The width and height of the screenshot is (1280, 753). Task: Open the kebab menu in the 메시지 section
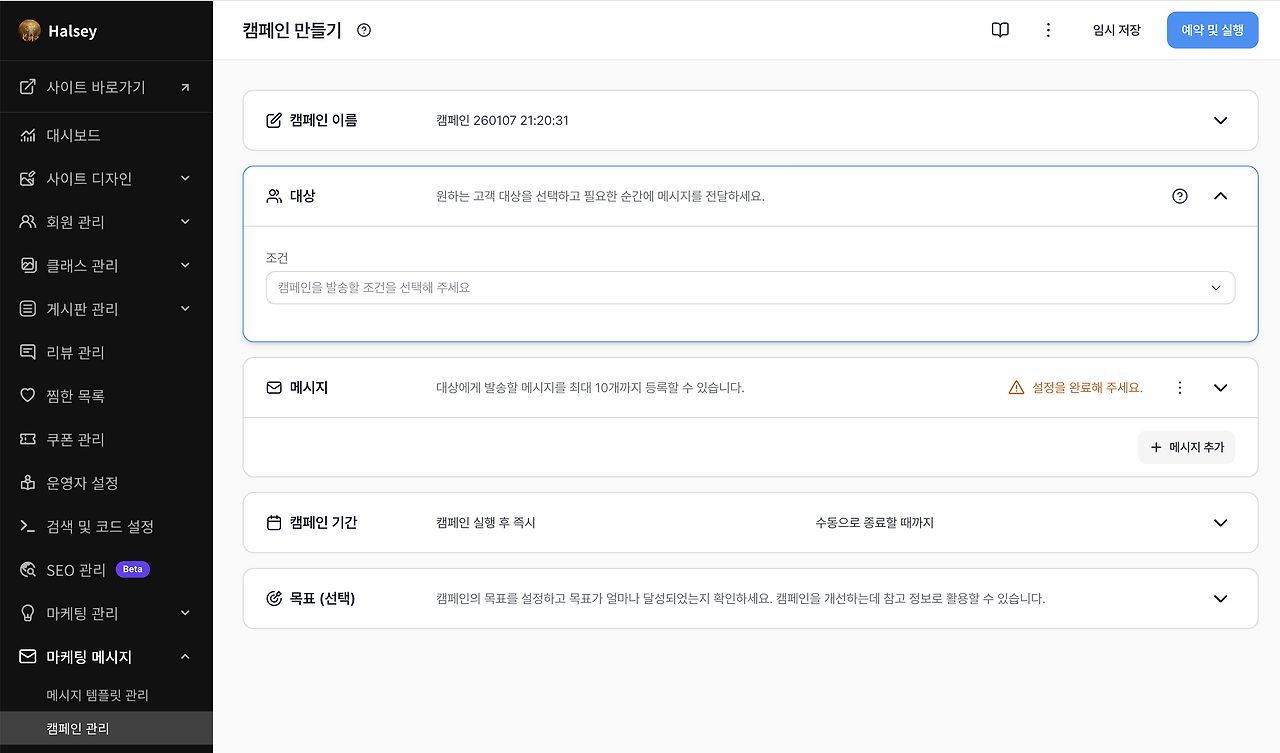point(1179,387)
